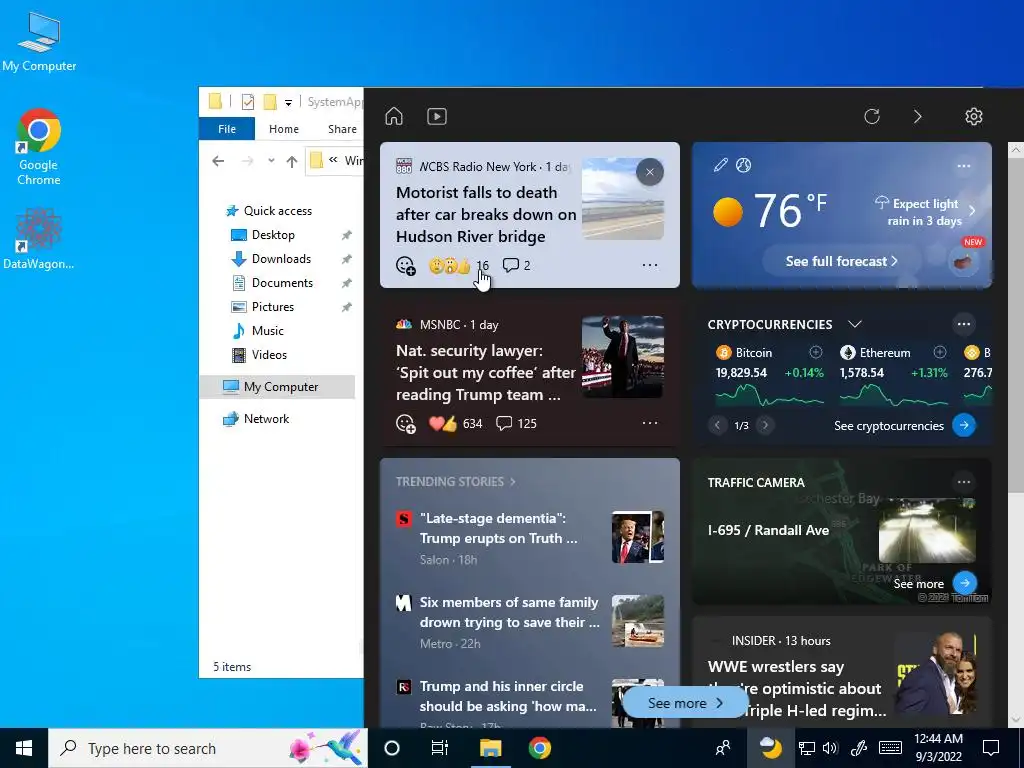
Task: Select Quick access in the navigation pane
Action: click(278, 211)
